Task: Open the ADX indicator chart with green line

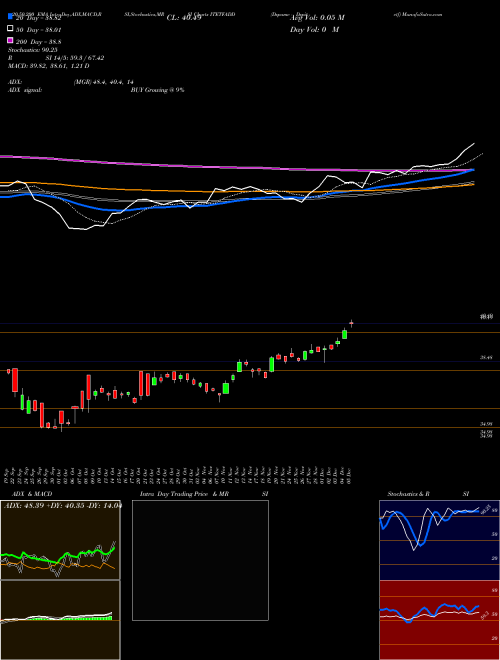Action: (x=60, y=540)
